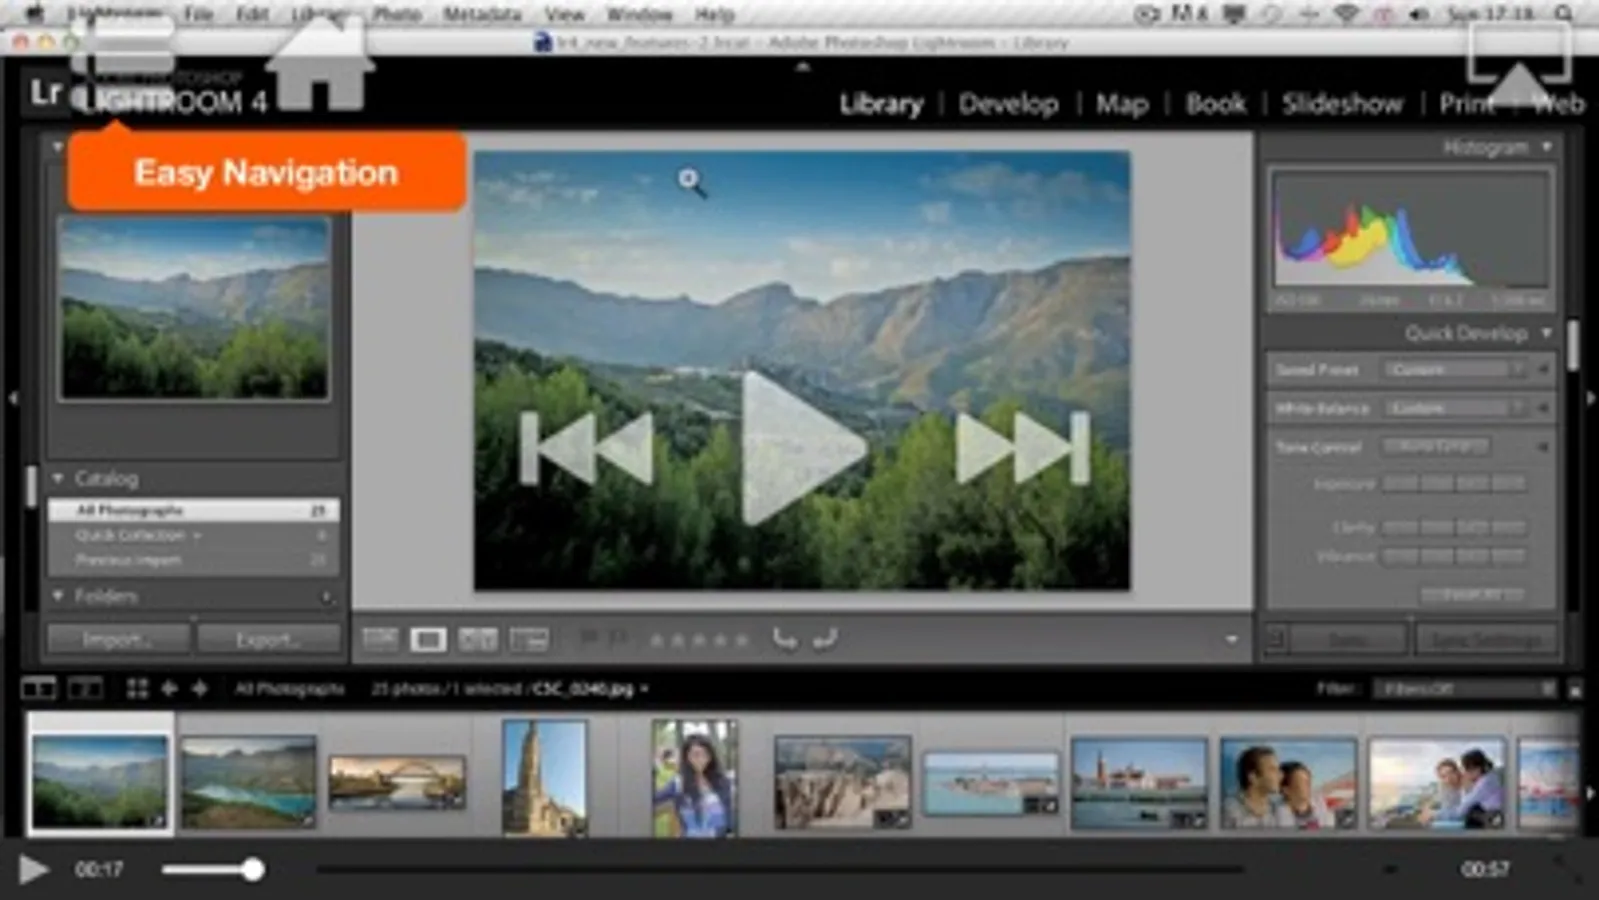Collapse the Quick Develop panel
This screenshot has width=1599, height=900.
(1547, 333)
